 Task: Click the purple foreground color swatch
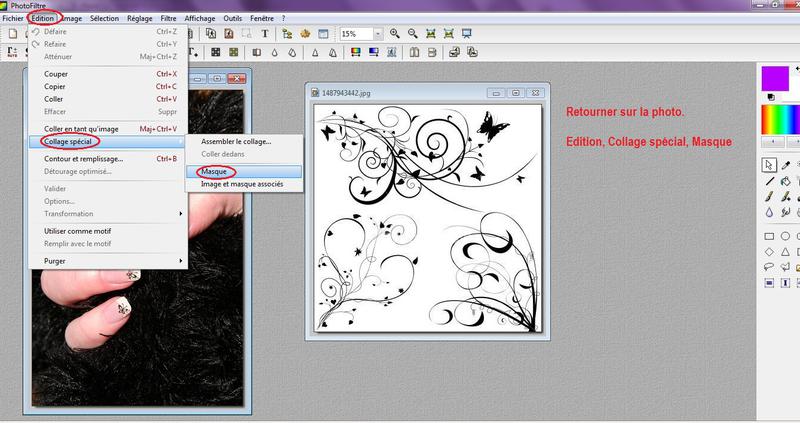tap(773, 78)
